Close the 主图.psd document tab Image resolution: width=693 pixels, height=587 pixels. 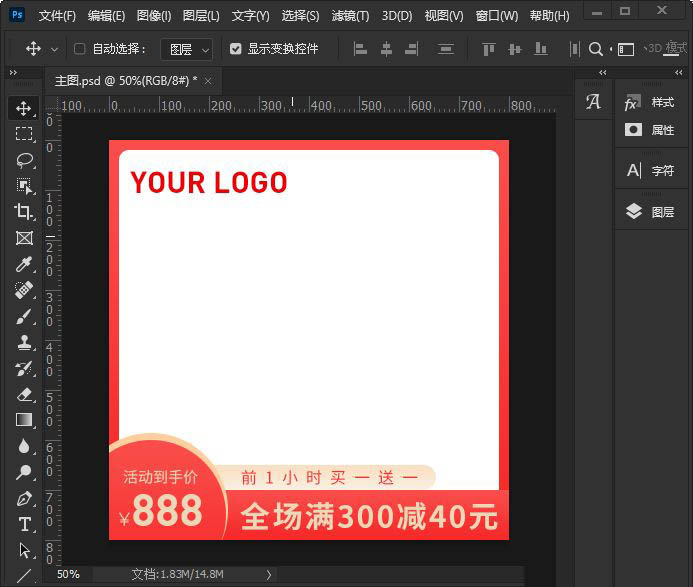point(208,81)
